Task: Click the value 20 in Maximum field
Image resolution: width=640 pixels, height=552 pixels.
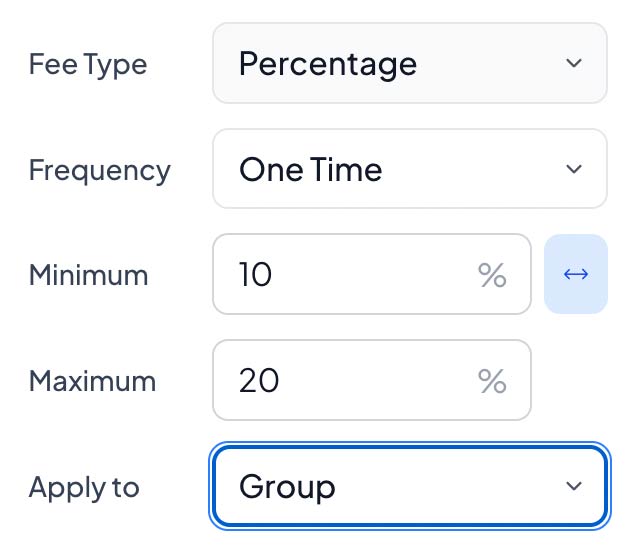Action: coord(259,381)
